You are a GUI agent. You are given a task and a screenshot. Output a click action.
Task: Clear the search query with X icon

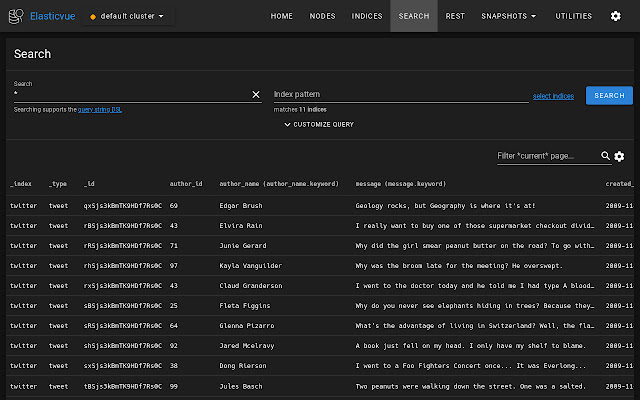255,94
